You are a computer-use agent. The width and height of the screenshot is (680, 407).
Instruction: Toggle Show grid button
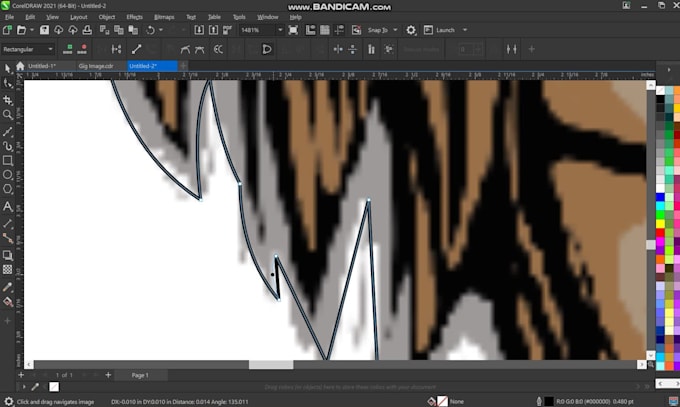tap(324, 30)
